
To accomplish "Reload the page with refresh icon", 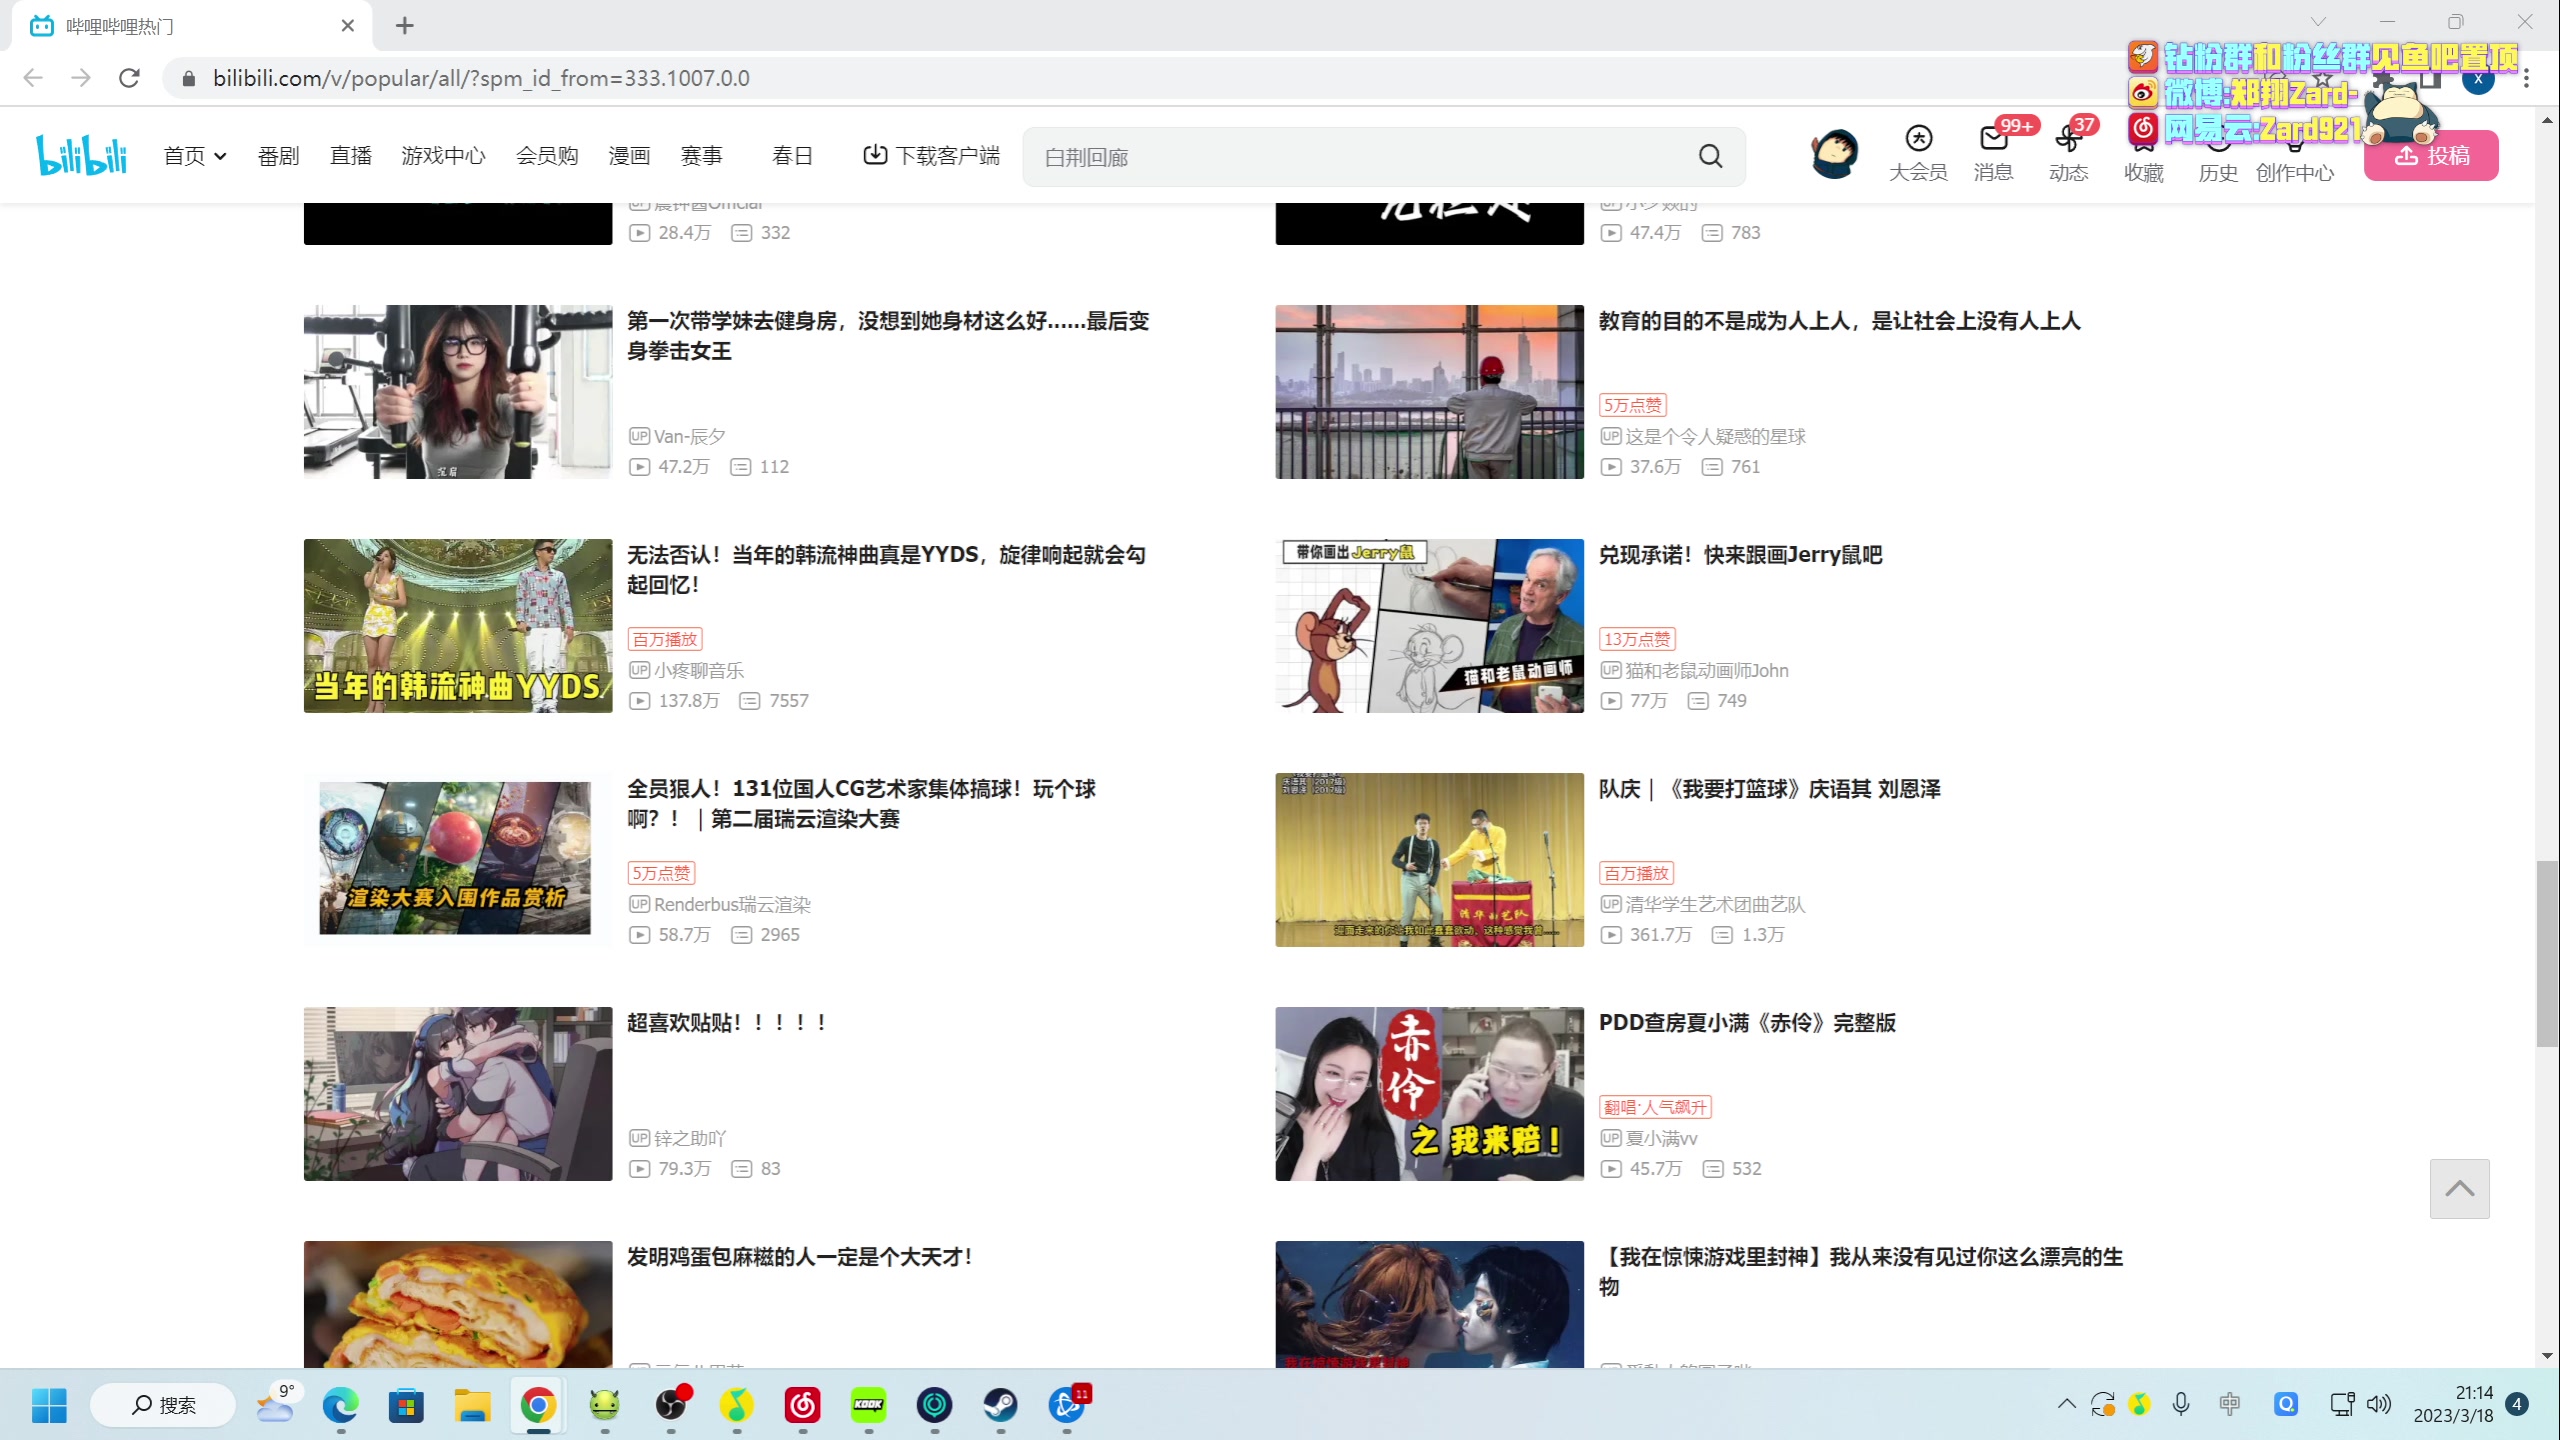I will pos(129,78).
